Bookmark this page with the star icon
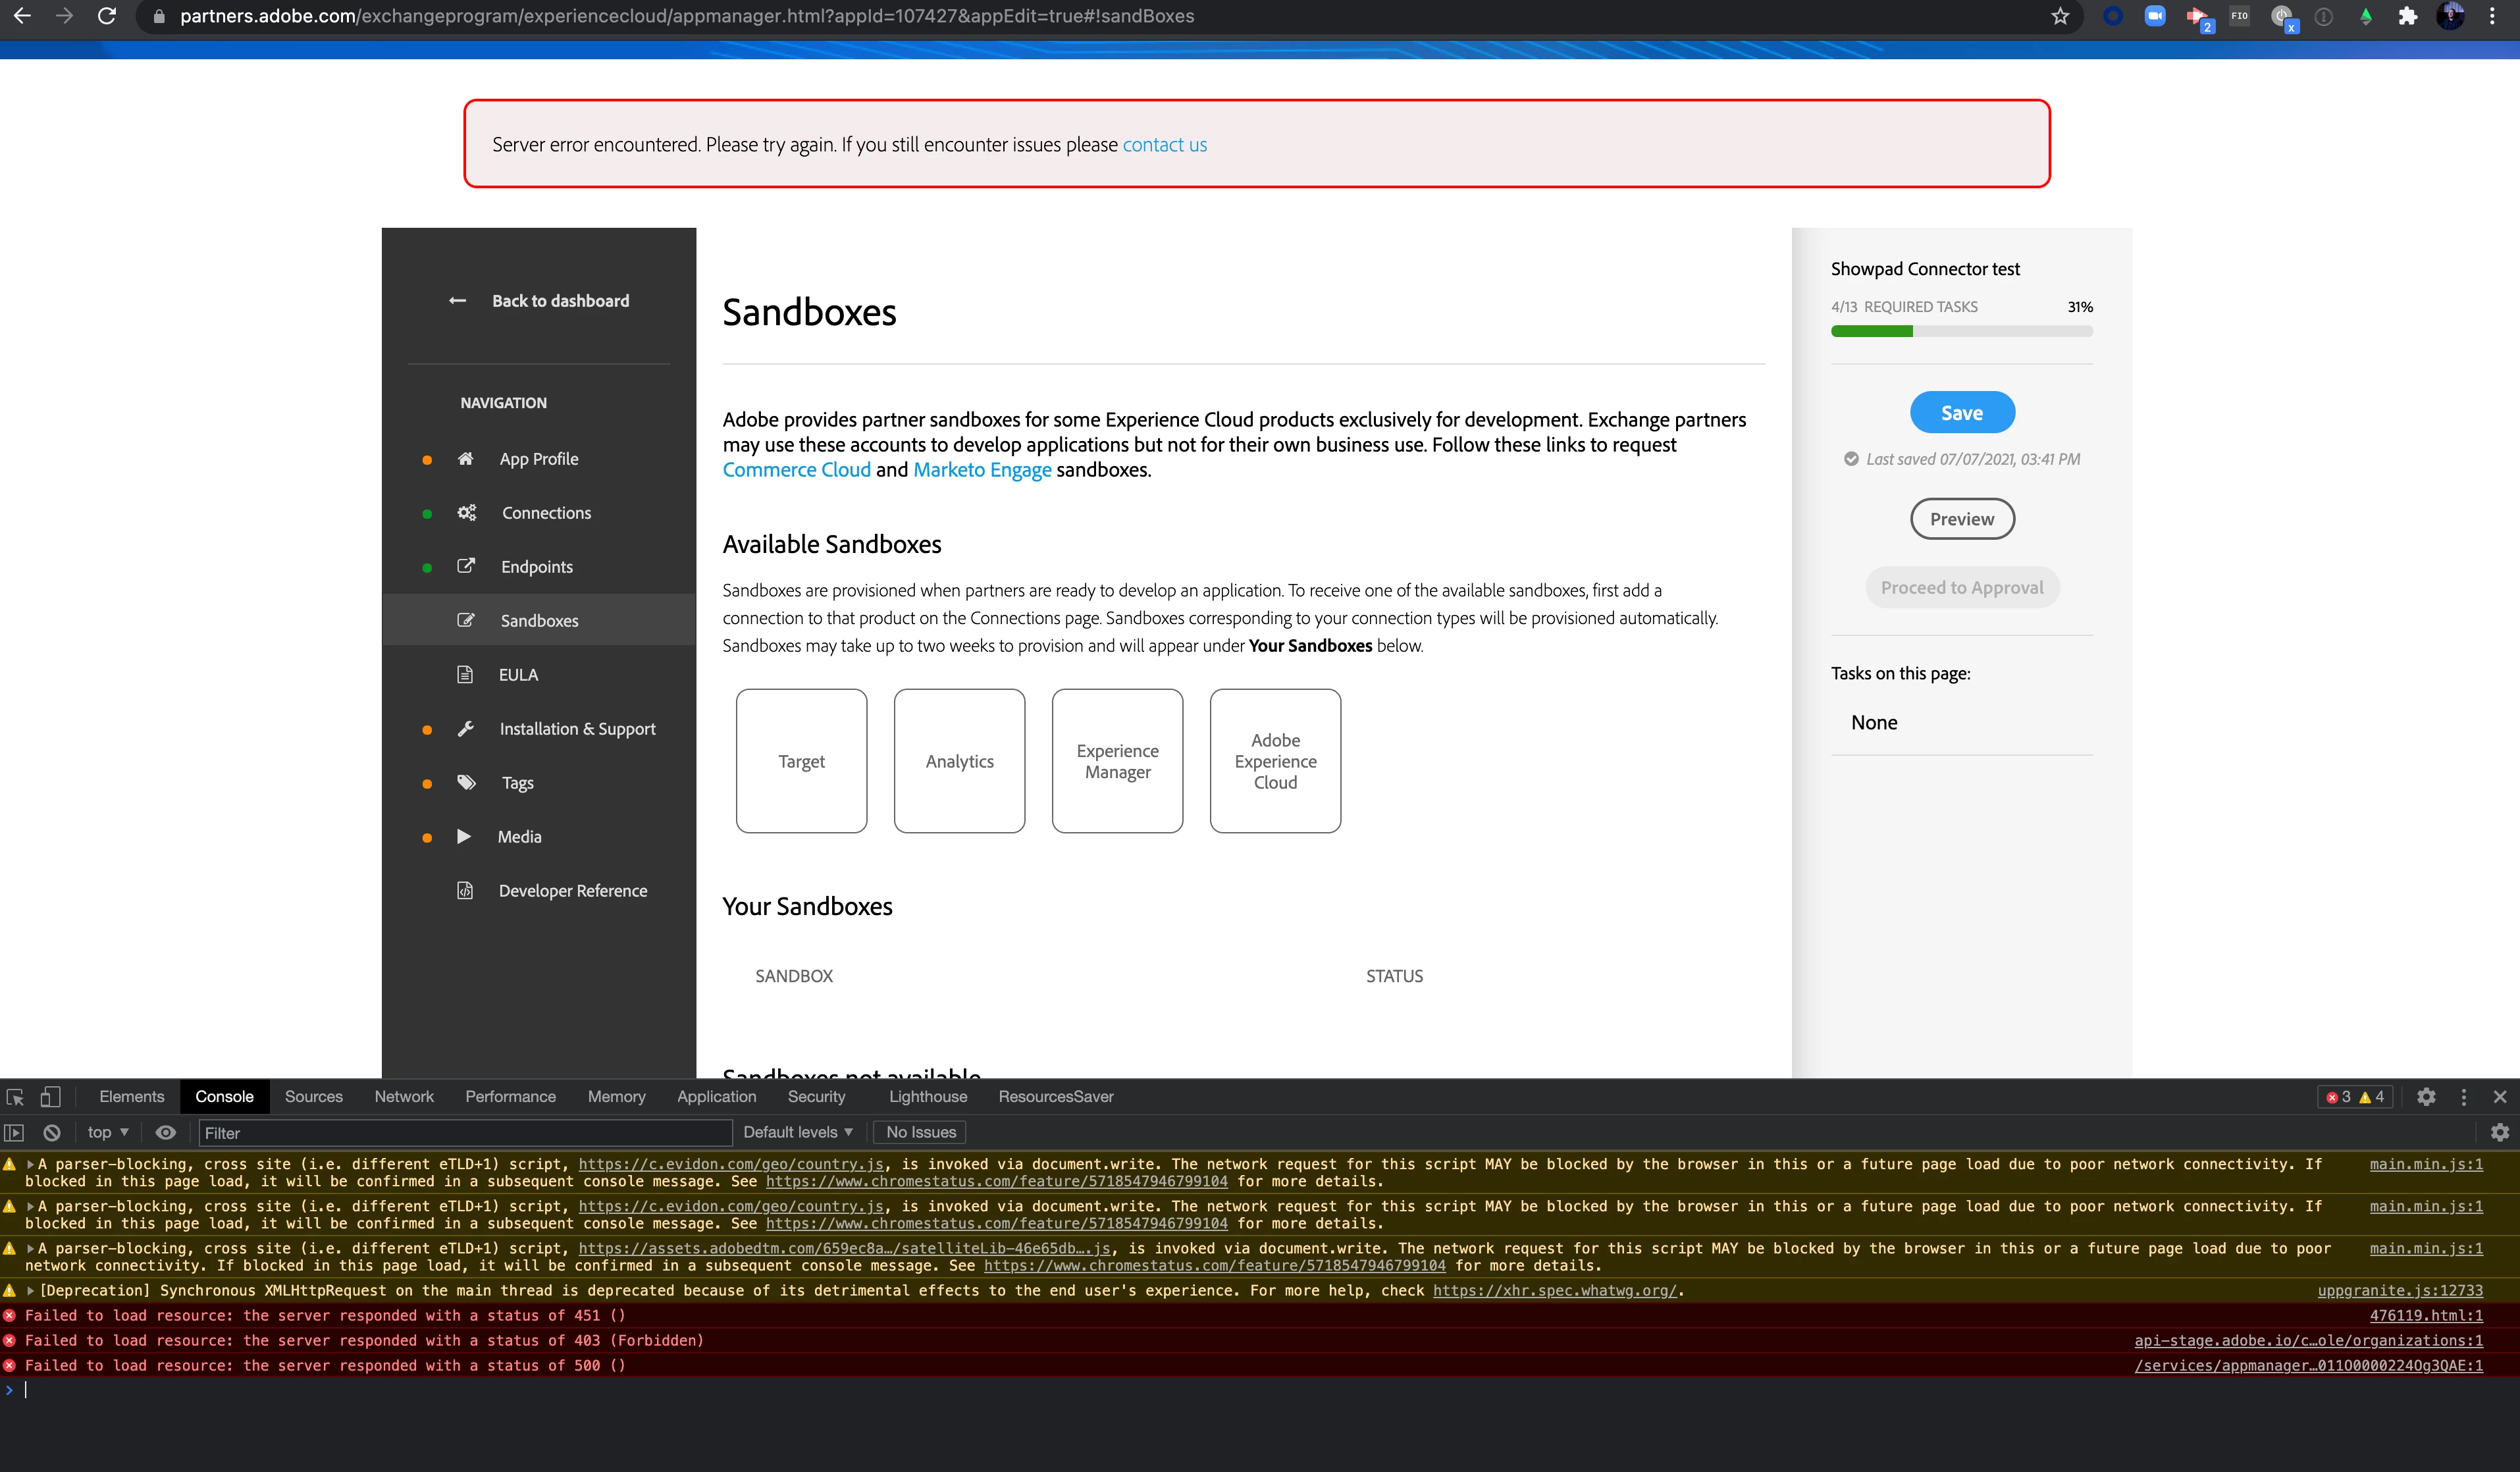This screenshot has width=2520, height=1472. (2060, 16)
